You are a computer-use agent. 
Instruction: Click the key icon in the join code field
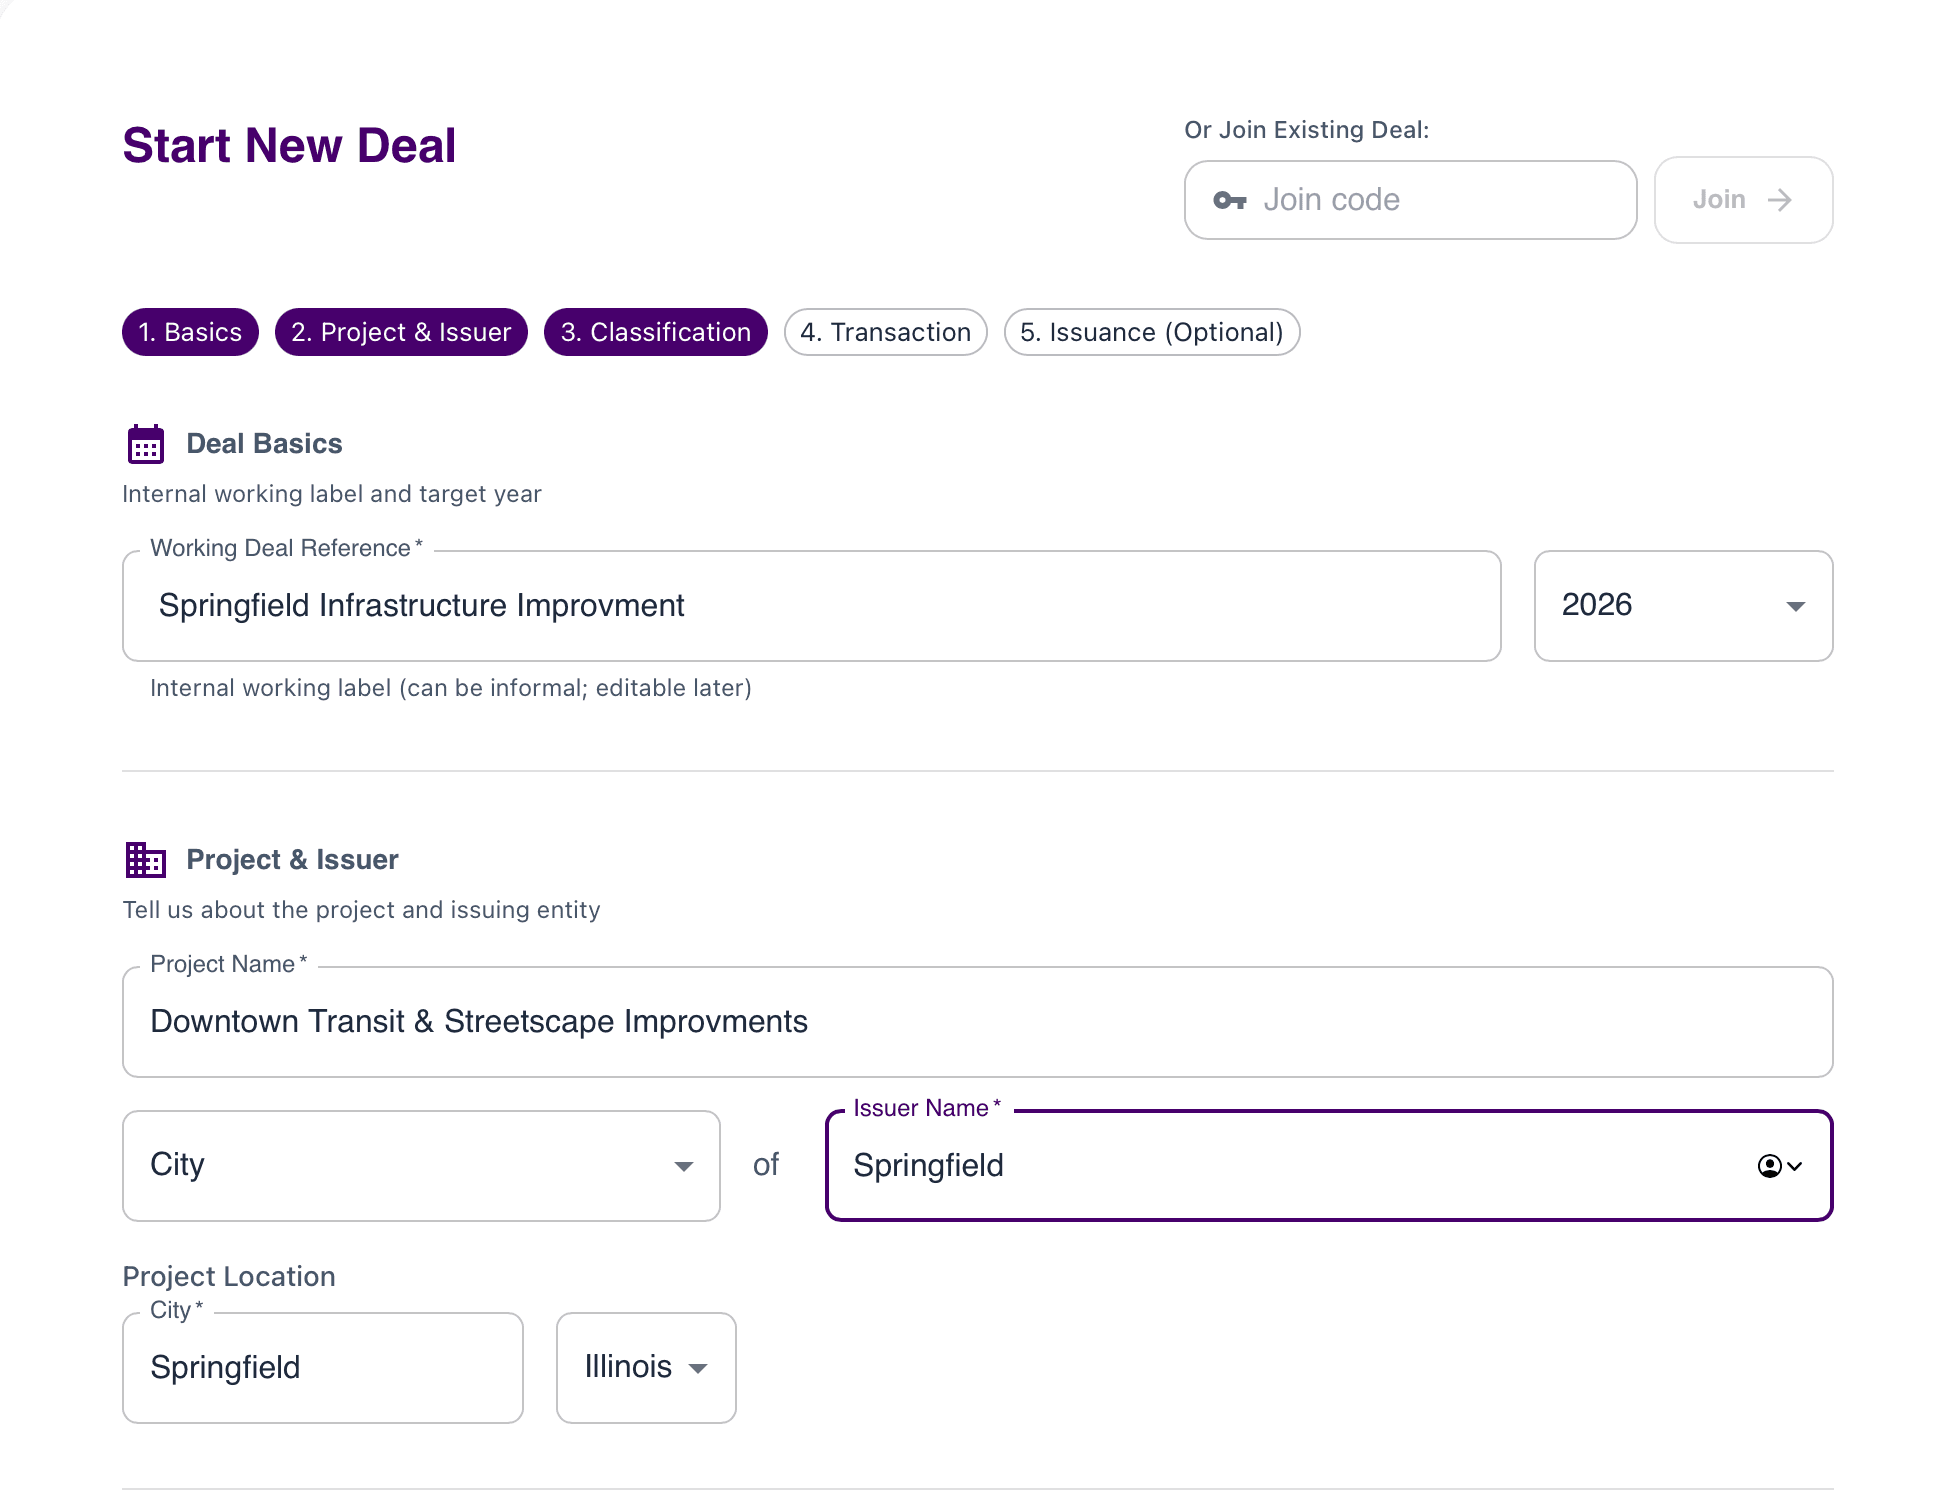[x=1231, y=200]
